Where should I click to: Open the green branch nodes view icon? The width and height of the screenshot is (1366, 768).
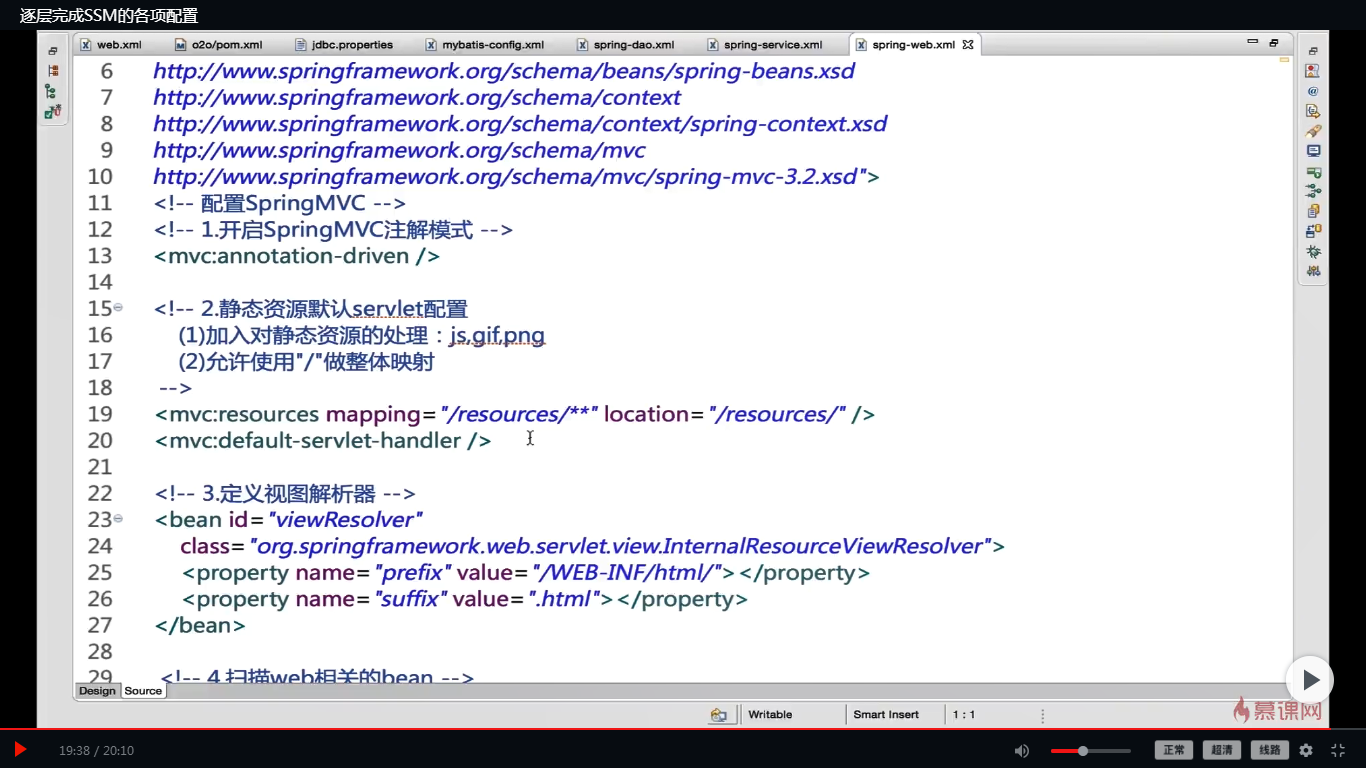pyautogui.click(x=1313, y=191)
